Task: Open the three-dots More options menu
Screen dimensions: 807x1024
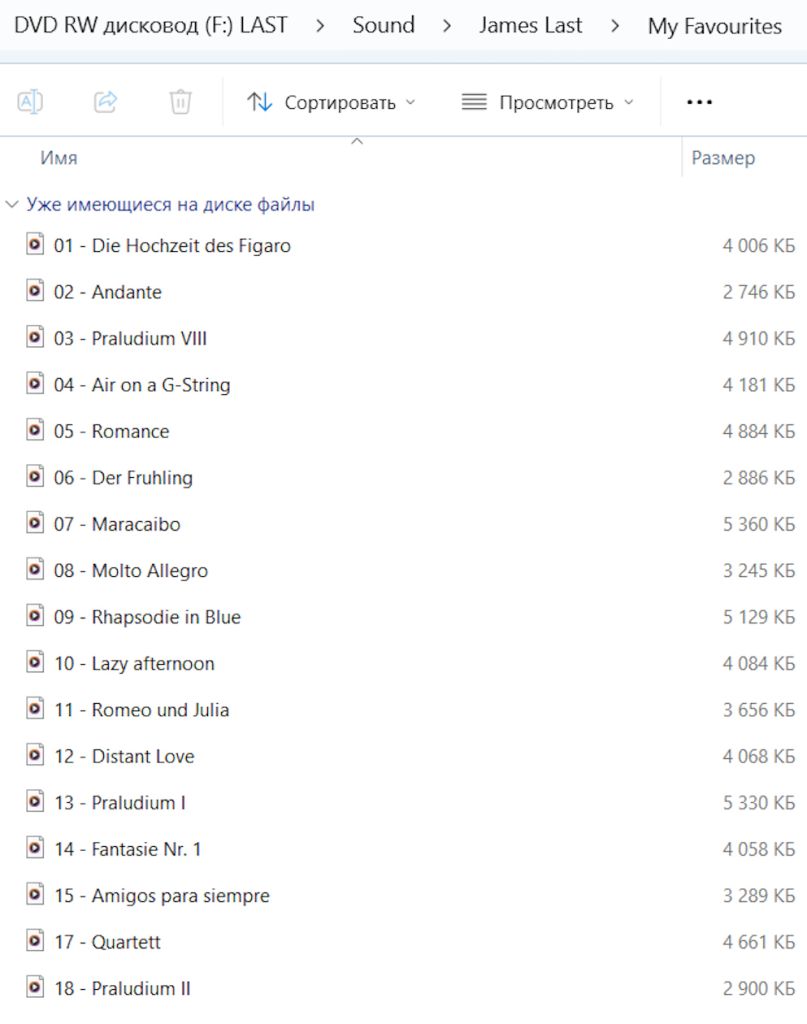Action: click(699, 102)
